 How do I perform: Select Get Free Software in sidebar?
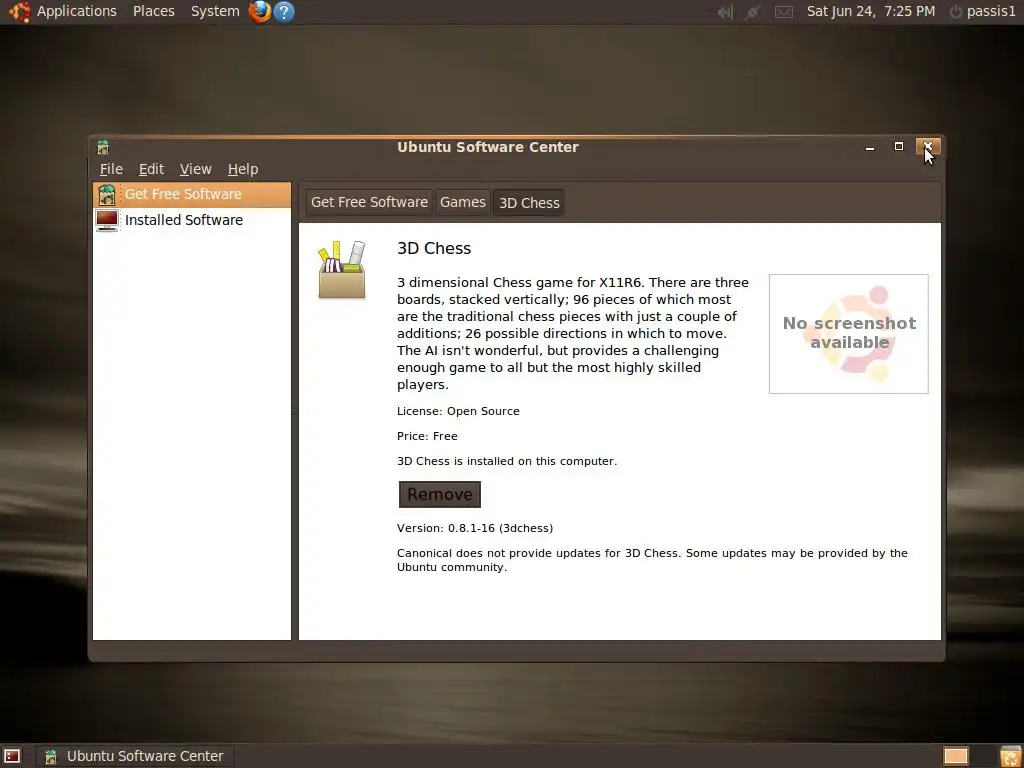(192, 195)
